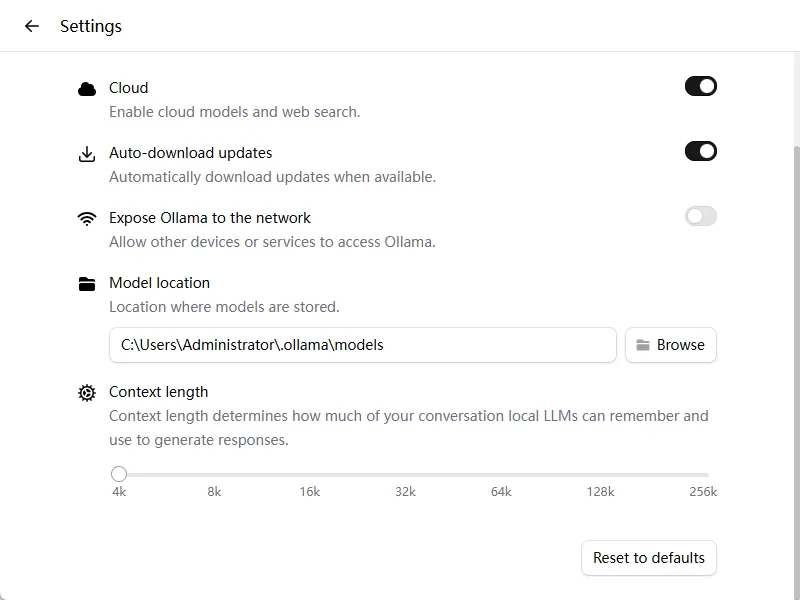Click the Auto-download updates download icon
This screenshot has width=800, height=600.
[x=87, y=154]
